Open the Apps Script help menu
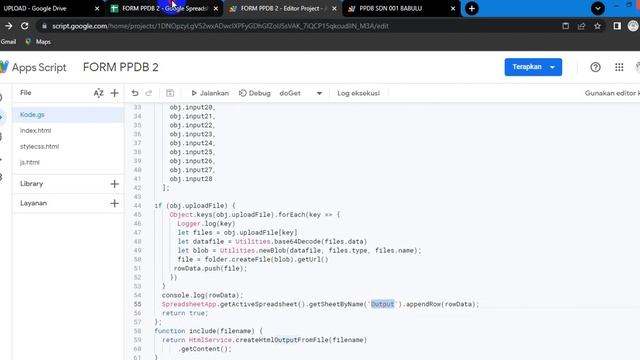Image resolution: width=640 pixels, height=360 pixels. (595, 67)
